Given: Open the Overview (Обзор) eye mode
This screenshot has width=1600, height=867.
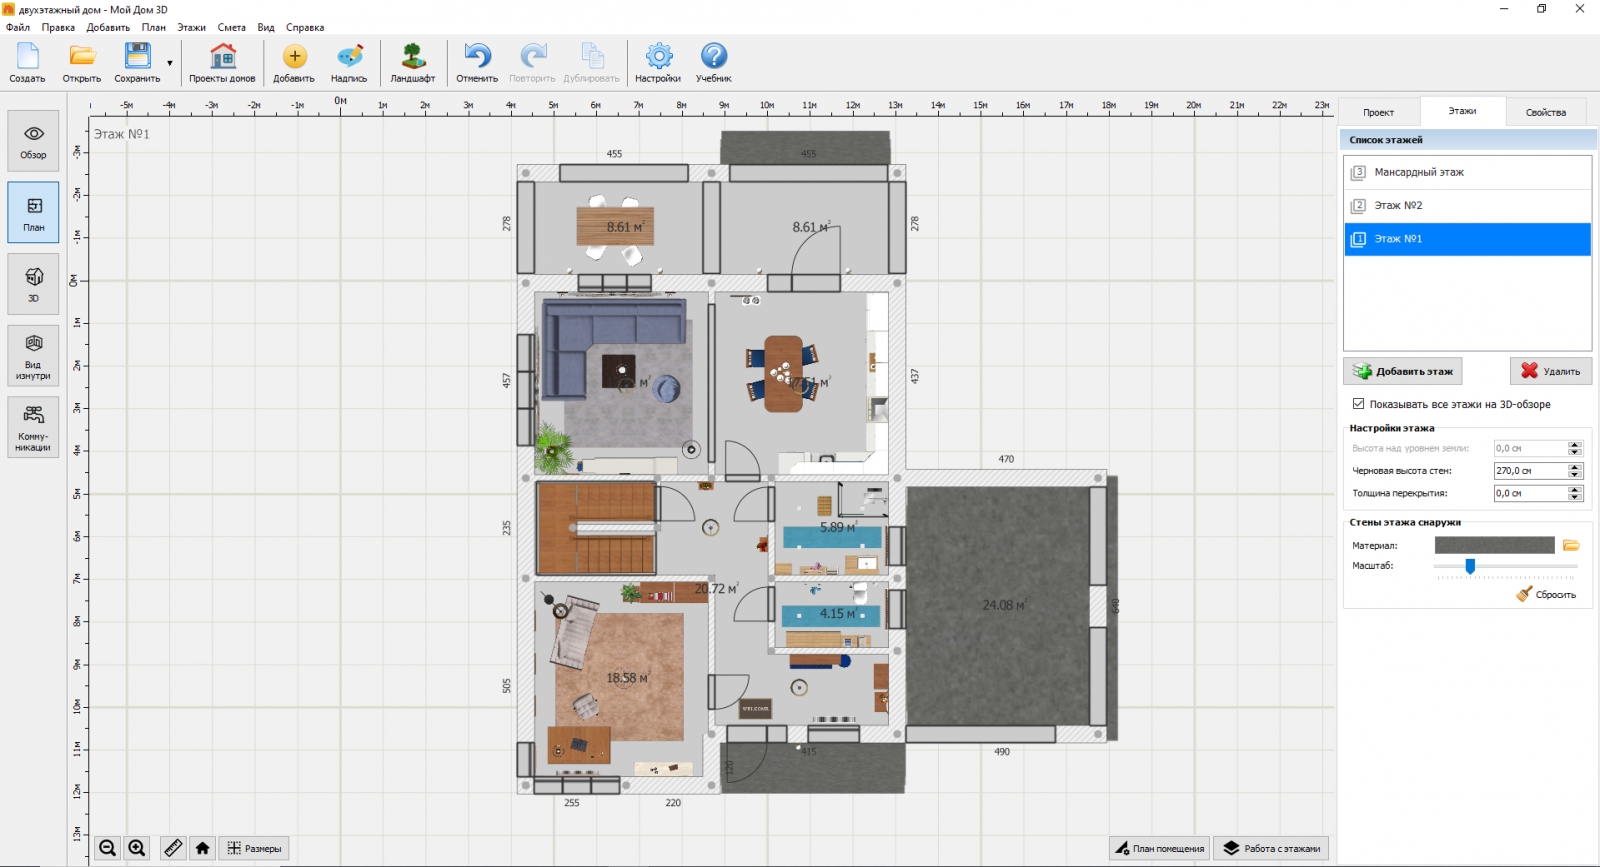Looking at the screenshot, I should 34,141.
